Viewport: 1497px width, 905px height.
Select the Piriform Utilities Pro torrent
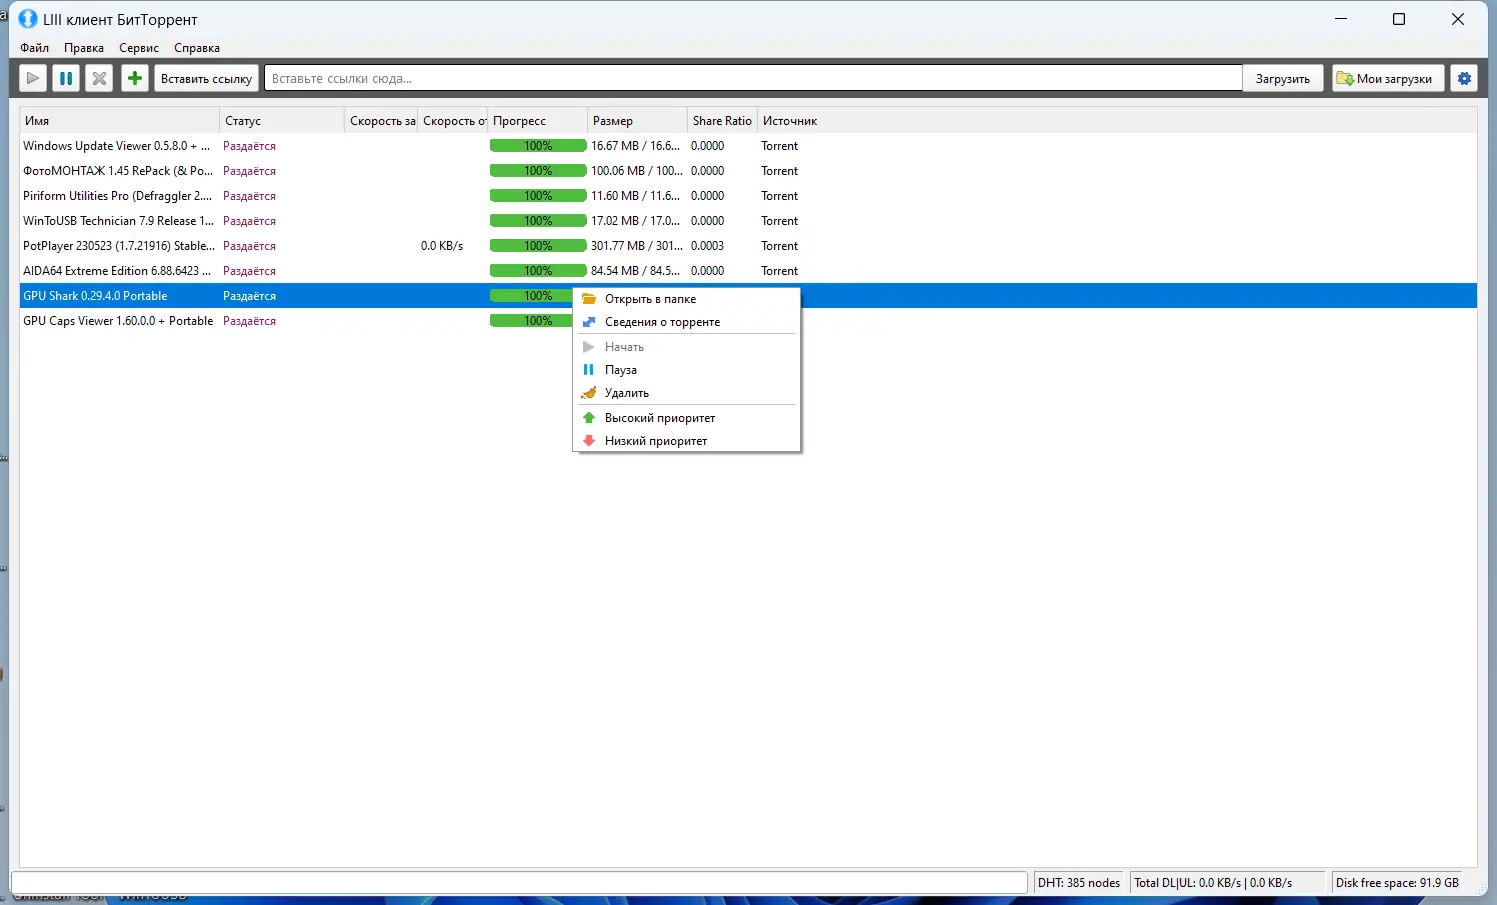[x=118, y=196]
